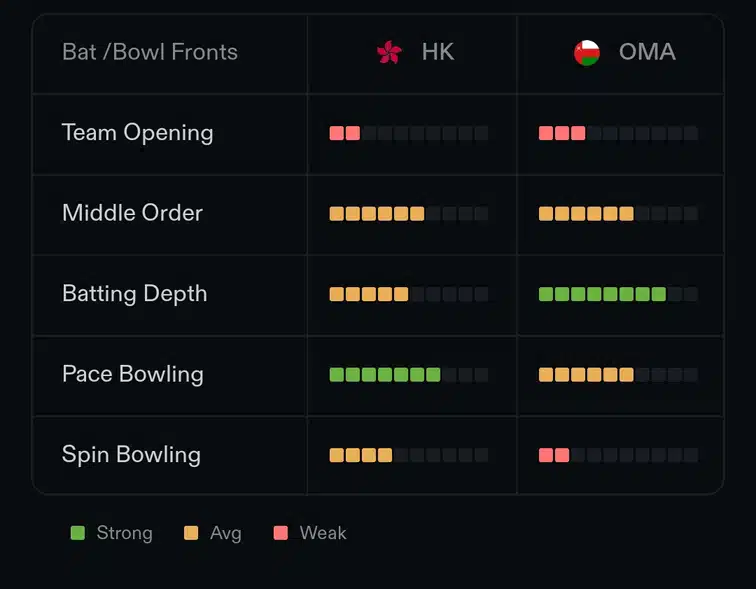Click HK's green Pace Bowling rating bar
756x589 pixels.
click(x=409, y=375)
